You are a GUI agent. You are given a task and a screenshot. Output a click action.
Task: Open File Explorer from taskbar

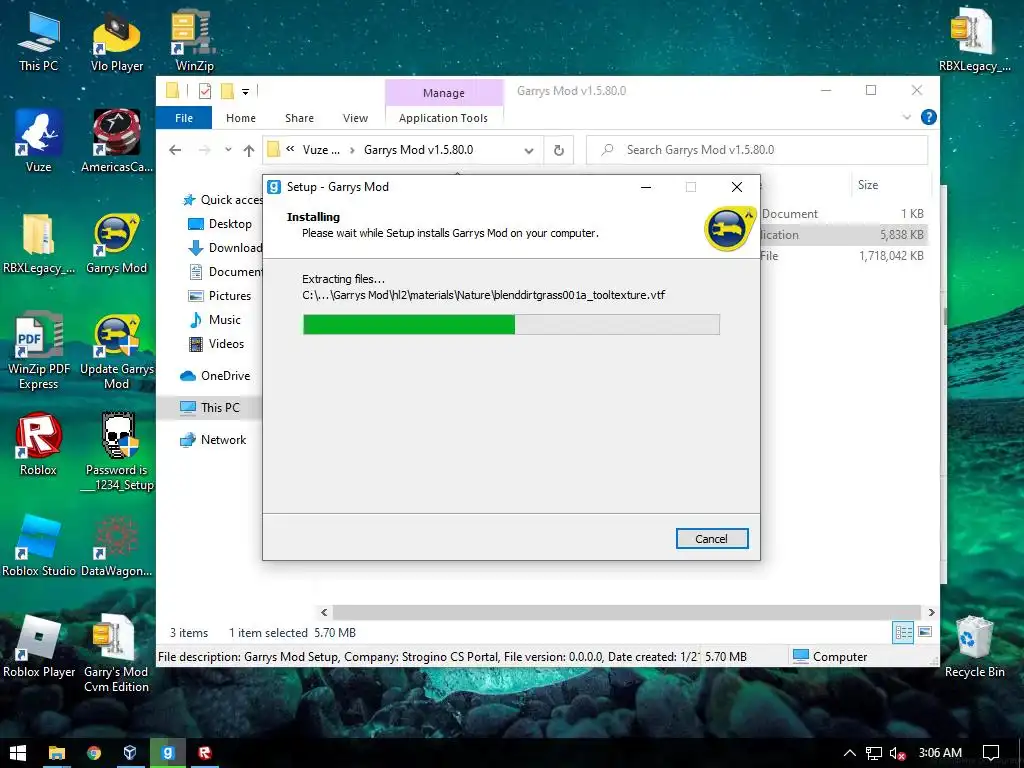57,753
